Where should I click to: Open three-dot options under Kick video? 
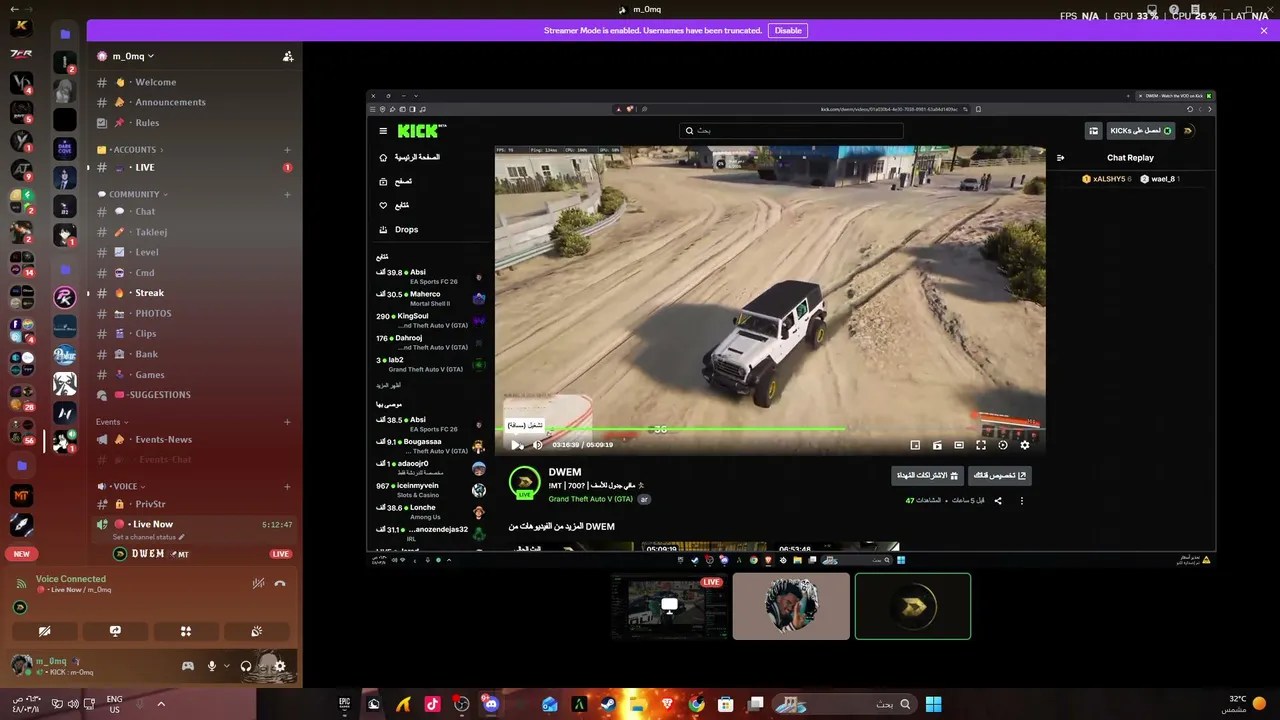(1021, 501)
